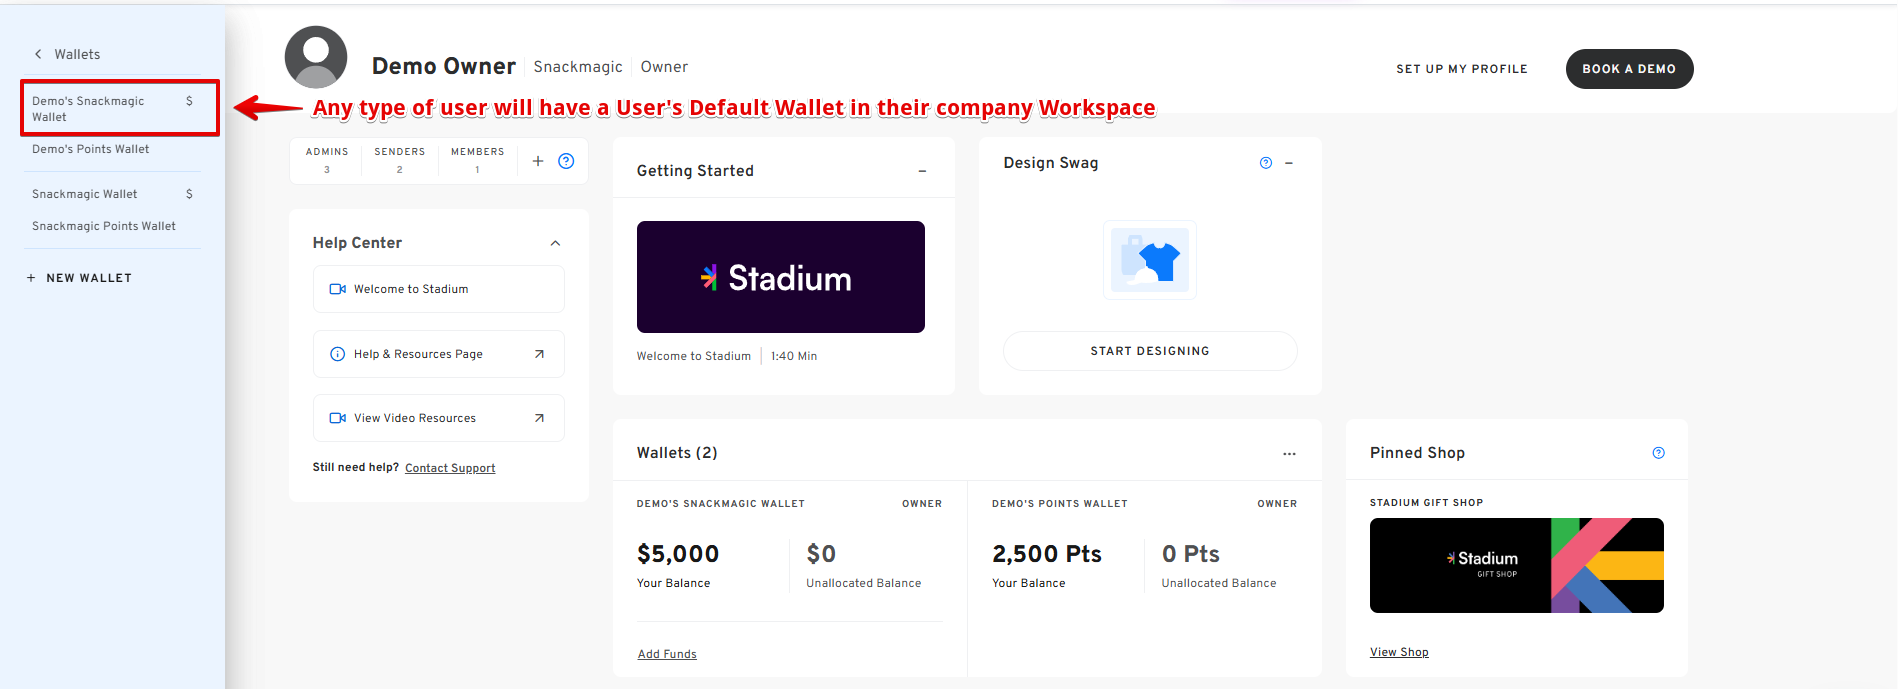Select the Admins tab
Viewport: 1898px width, 689px height.
click(327, 160)
